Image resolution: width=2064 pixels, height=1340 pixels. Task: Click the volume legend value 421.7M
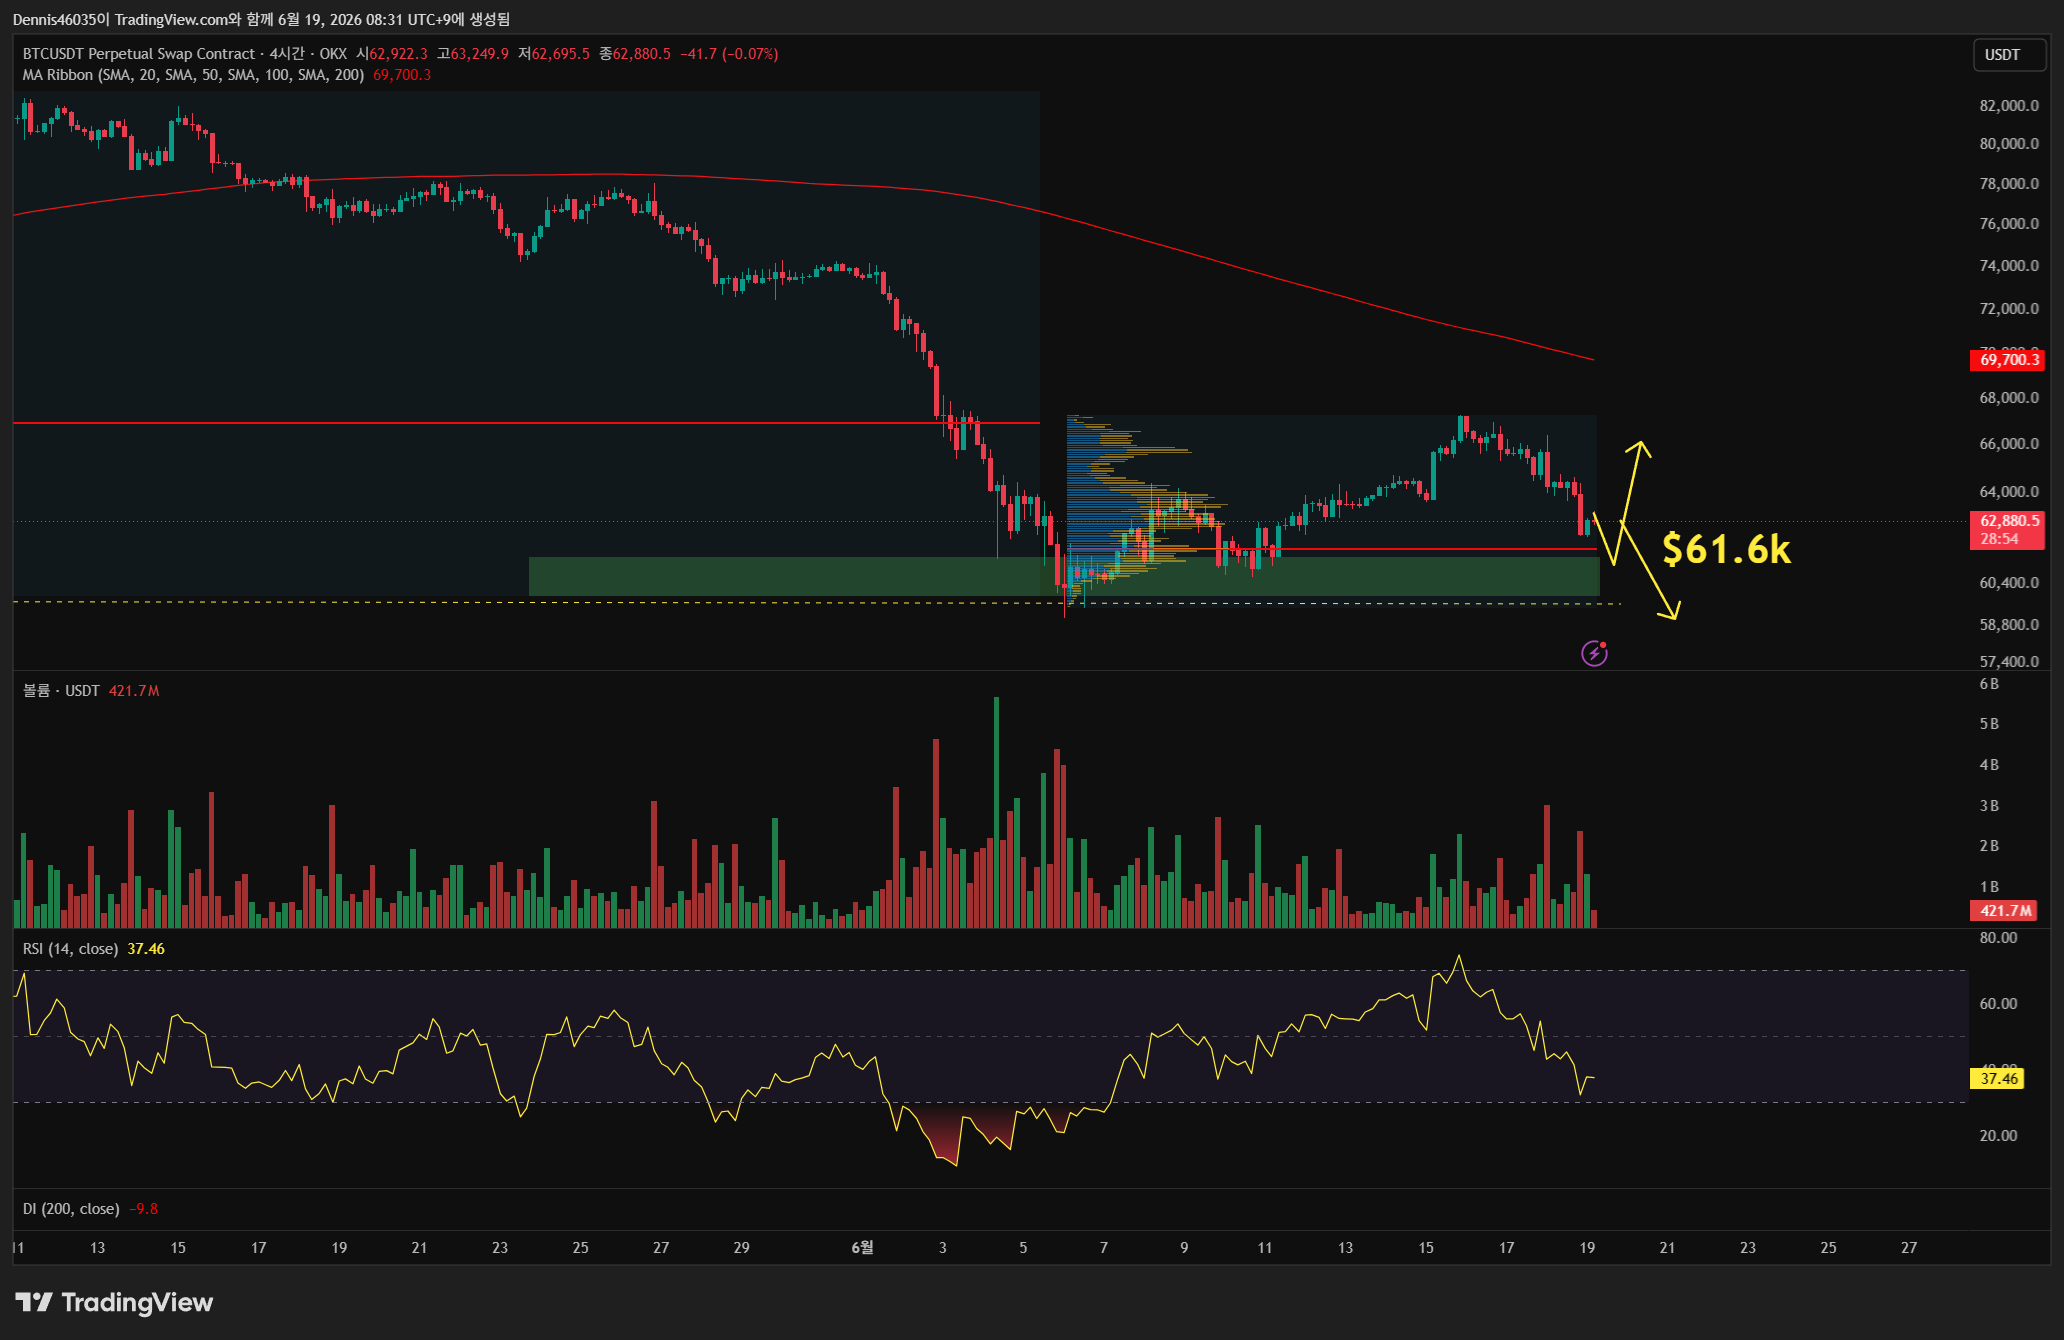(134, 691)
